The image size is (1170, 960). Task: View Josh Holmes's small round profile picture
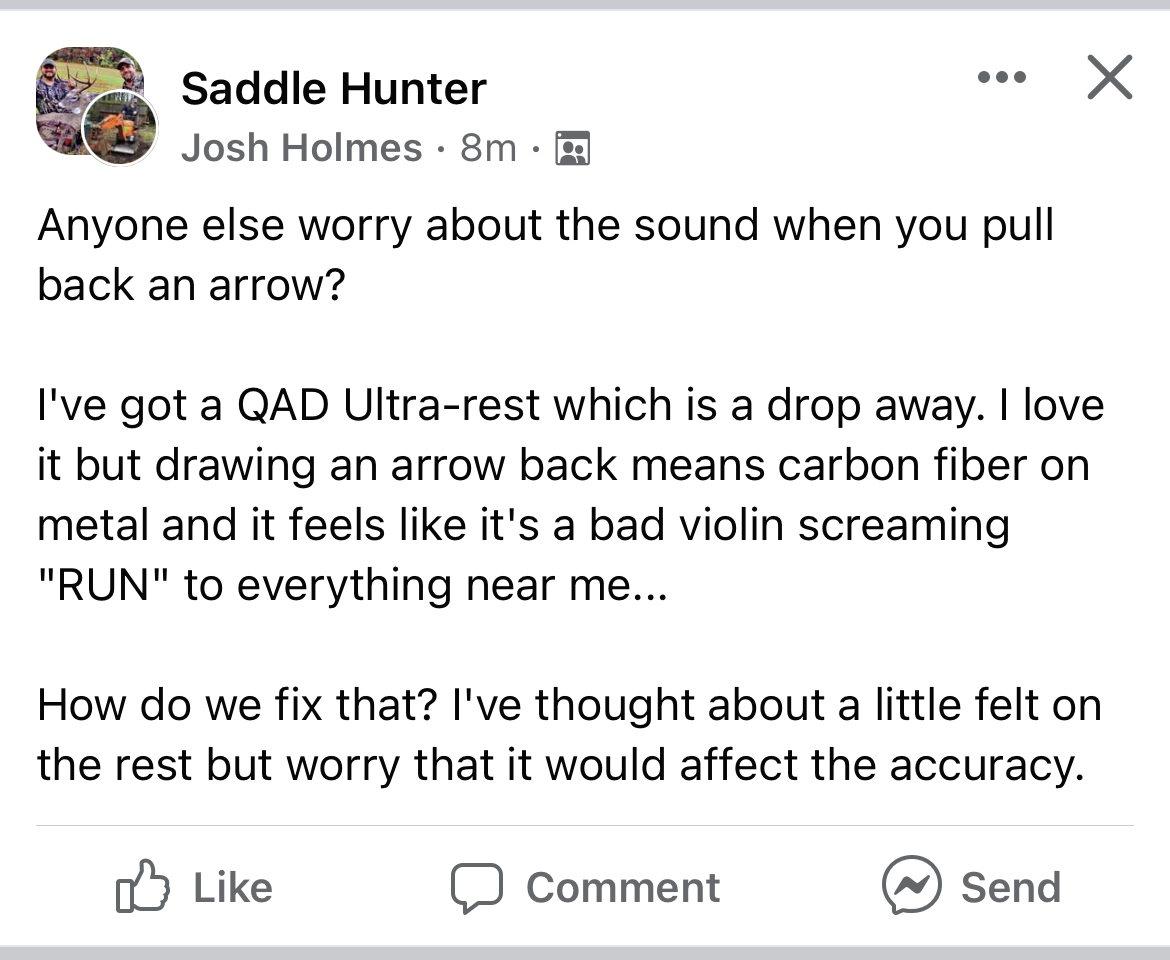120,128
